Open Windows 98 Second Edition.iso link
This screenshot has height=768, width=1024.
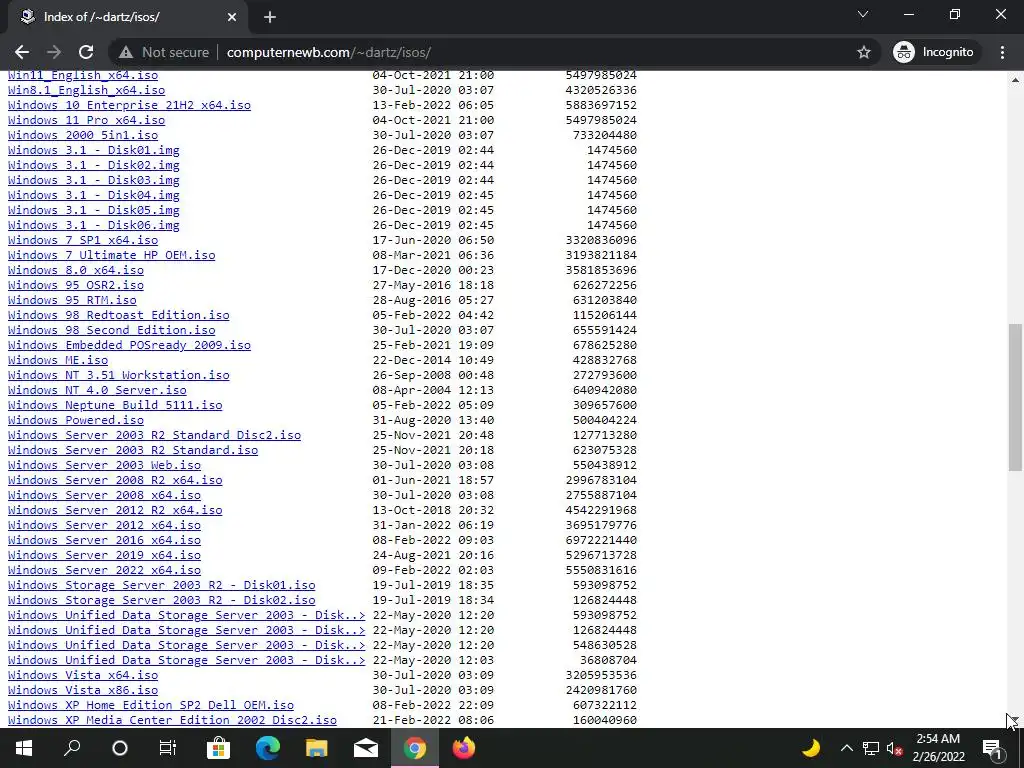(112, 330)
